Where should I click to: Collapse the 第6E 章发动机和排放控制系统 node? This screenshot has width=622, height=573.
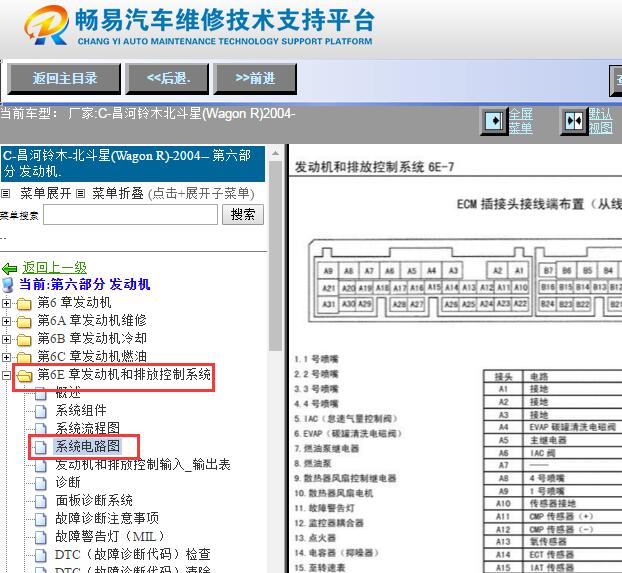[6, 375]
